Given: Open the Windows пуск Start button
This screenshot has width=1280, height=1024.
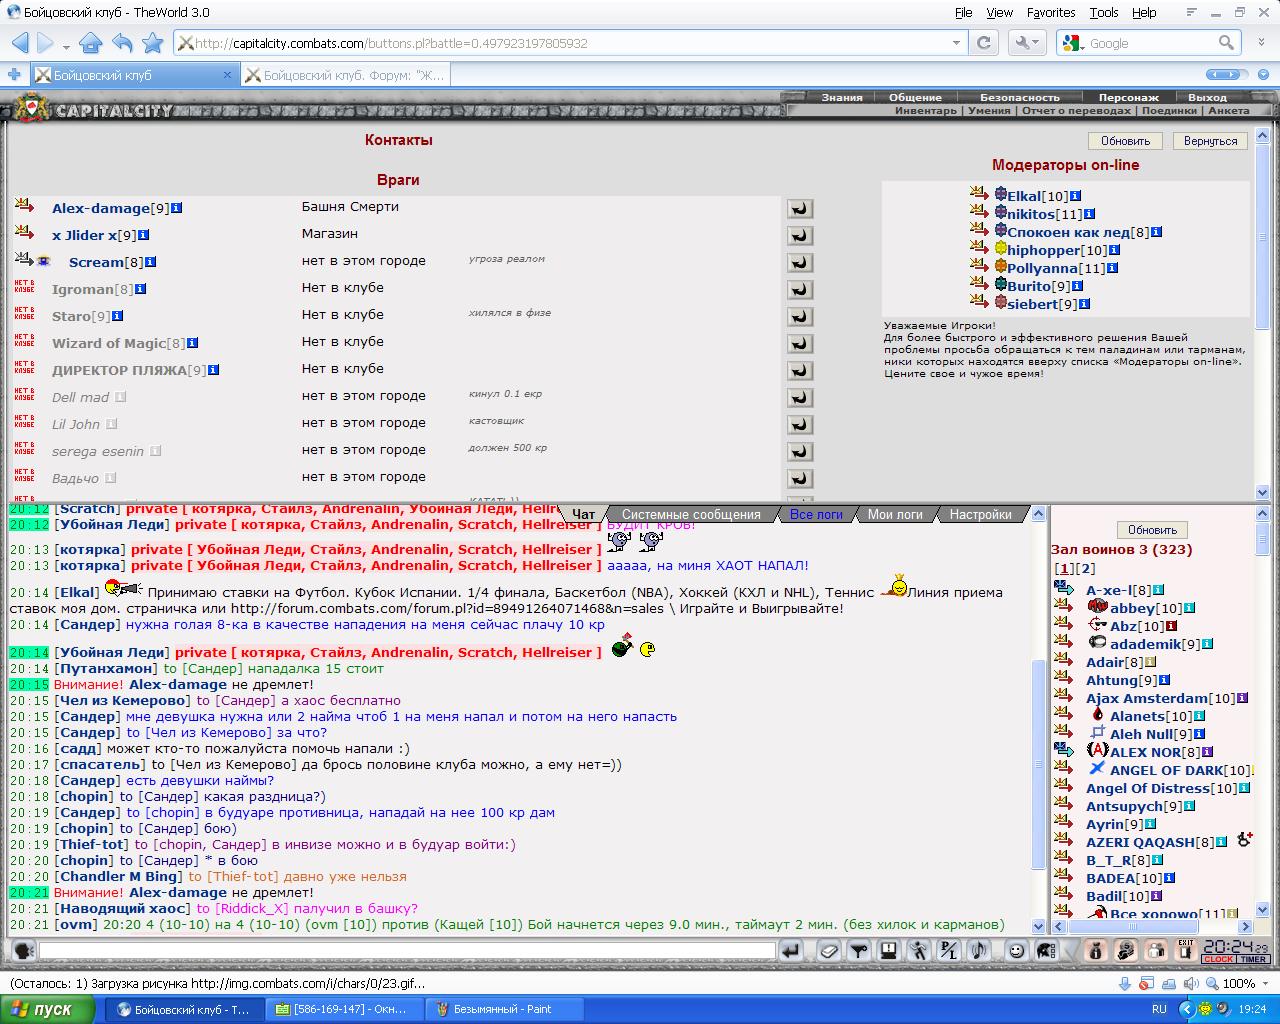Looking at the screenshot, I should pyautogui.click(x=48, y=1009).
